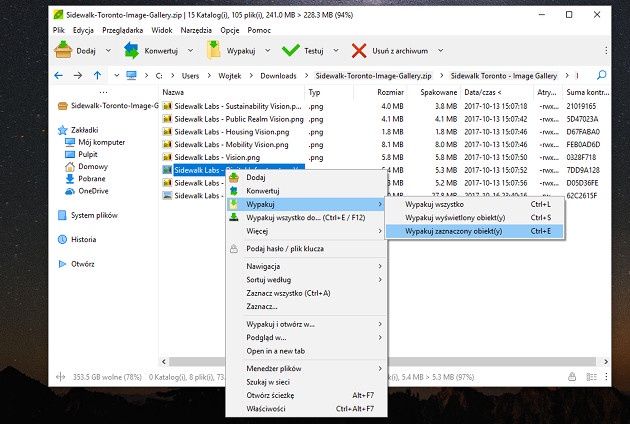Open search with magnifier icon
630x424 pixels.
[601, 75]
